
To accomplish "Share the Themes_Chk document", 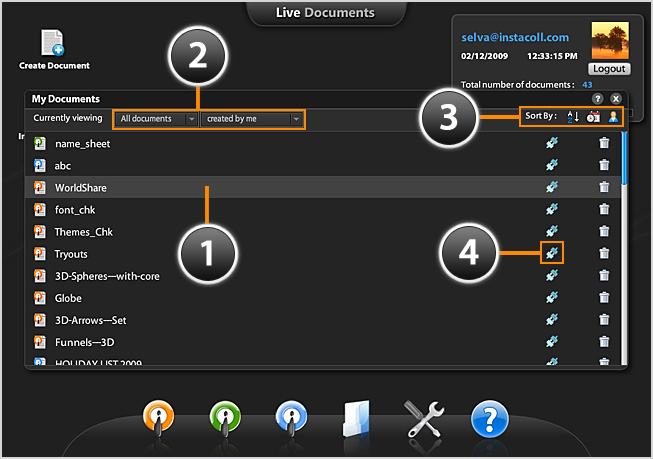I will coord(552,231).
